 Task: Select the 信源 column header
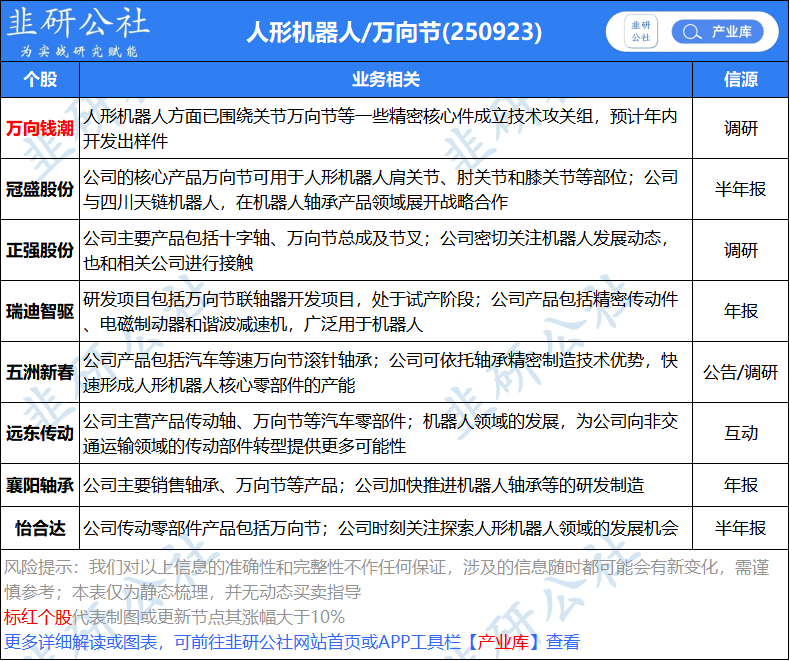(x=739, y=79)
